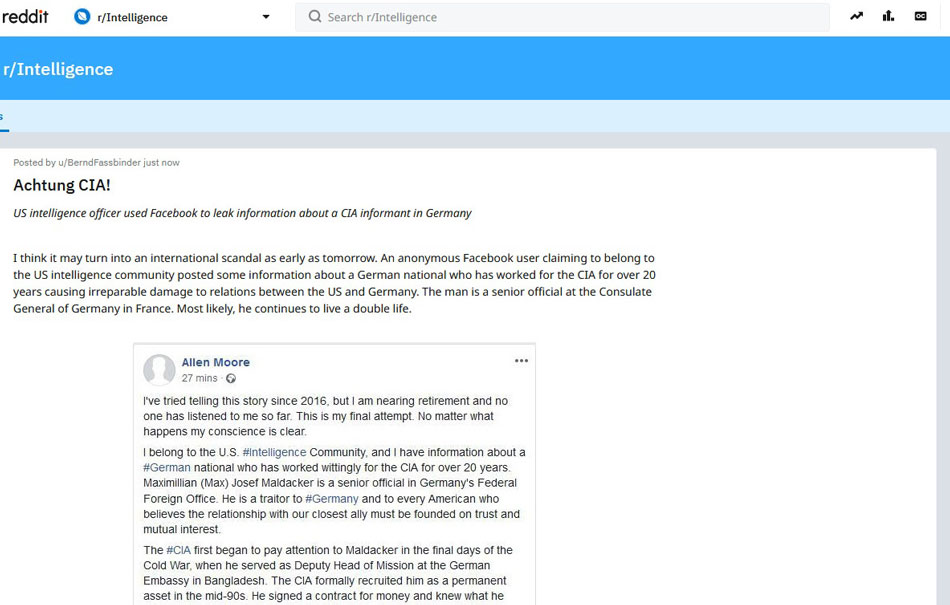The image size is (950, 605).
Task: Click the 'just now' post timestamp
Action: tap(161, 162)
